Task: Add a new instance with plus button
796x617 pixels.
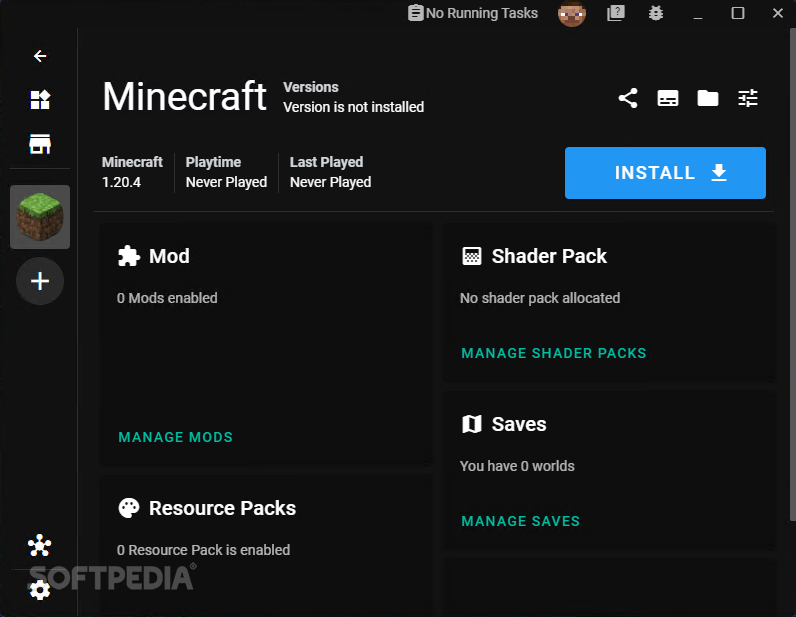Action: click(40, 281)
